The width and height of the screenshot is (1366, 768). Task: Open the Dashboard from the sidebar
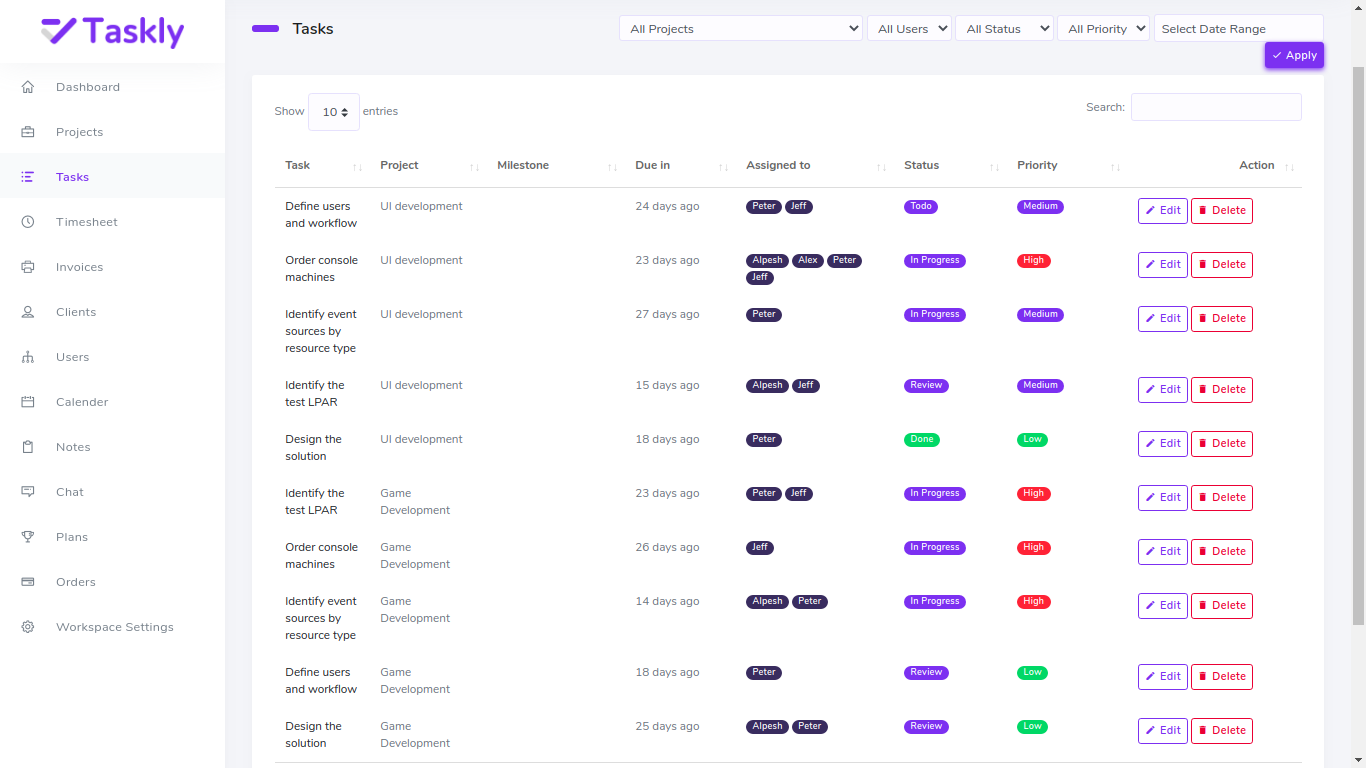pyautogui.click(x=87, y=87)
